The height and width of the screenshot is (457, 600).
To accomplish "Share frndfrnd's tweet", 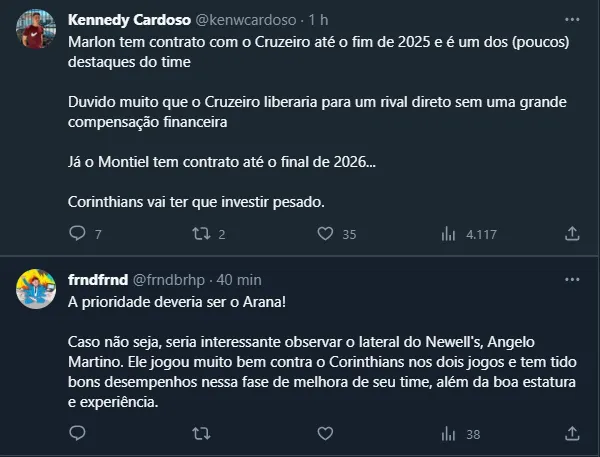I will 572,434.
